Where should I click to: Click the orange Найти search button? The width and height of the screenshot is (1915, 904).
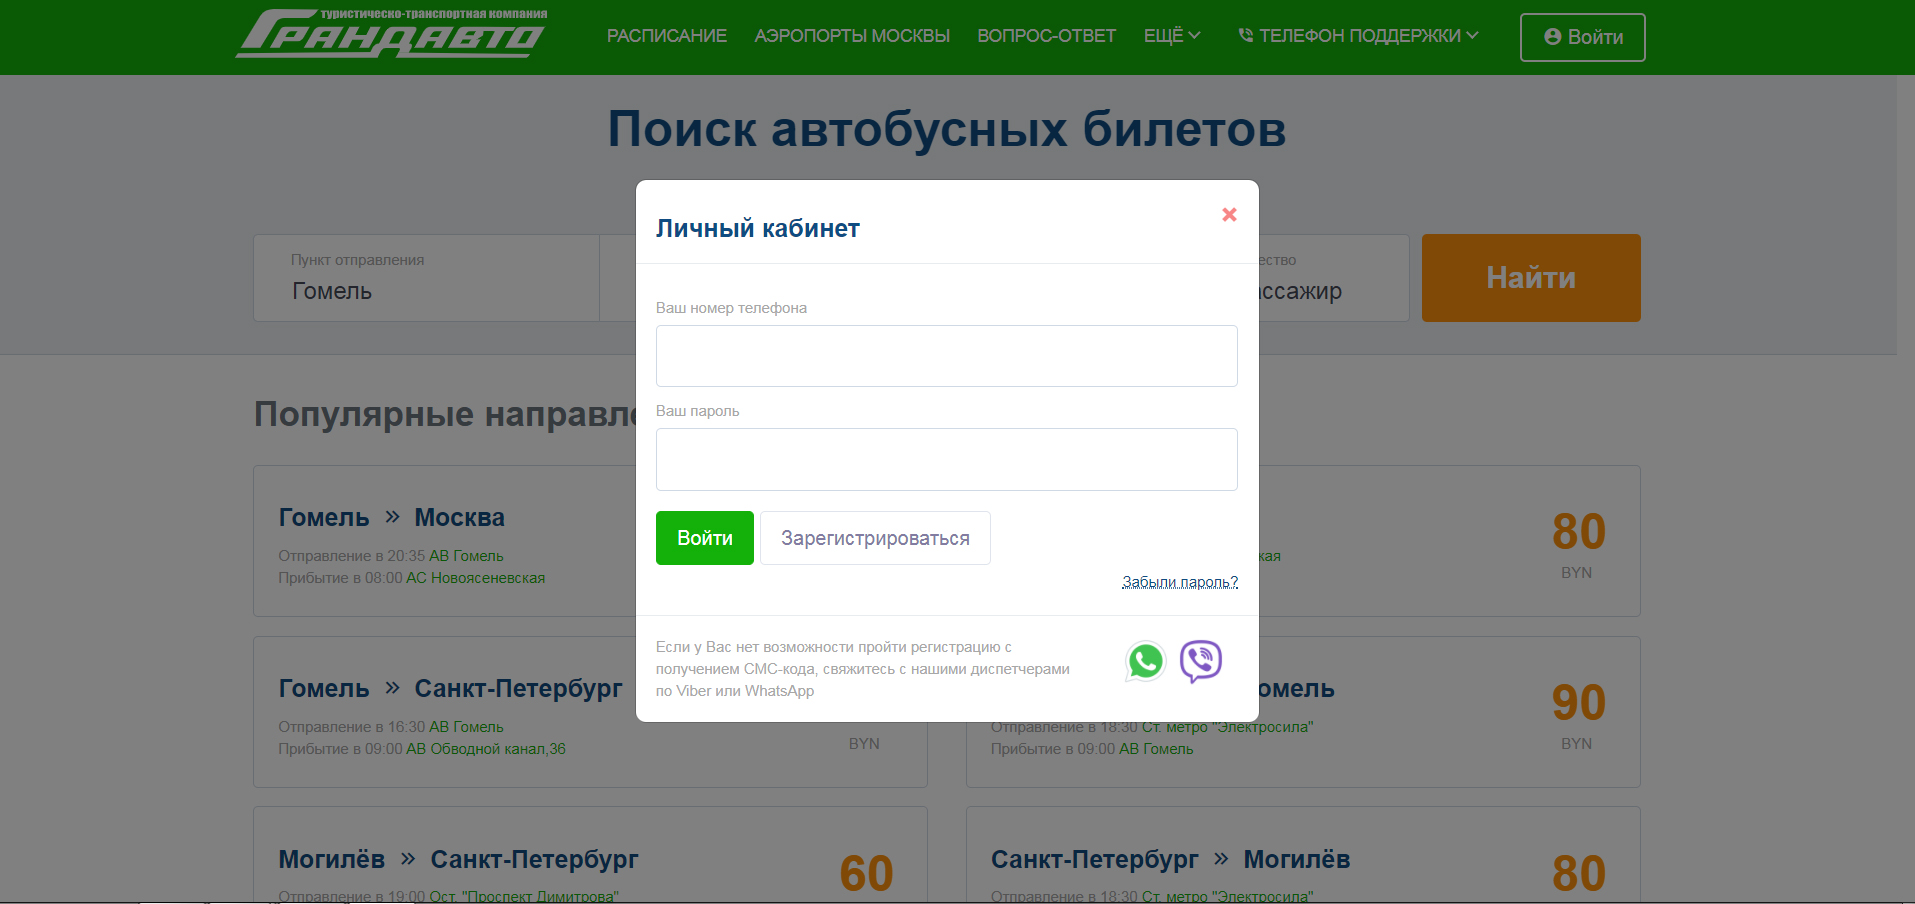[x=1530, y=278]
